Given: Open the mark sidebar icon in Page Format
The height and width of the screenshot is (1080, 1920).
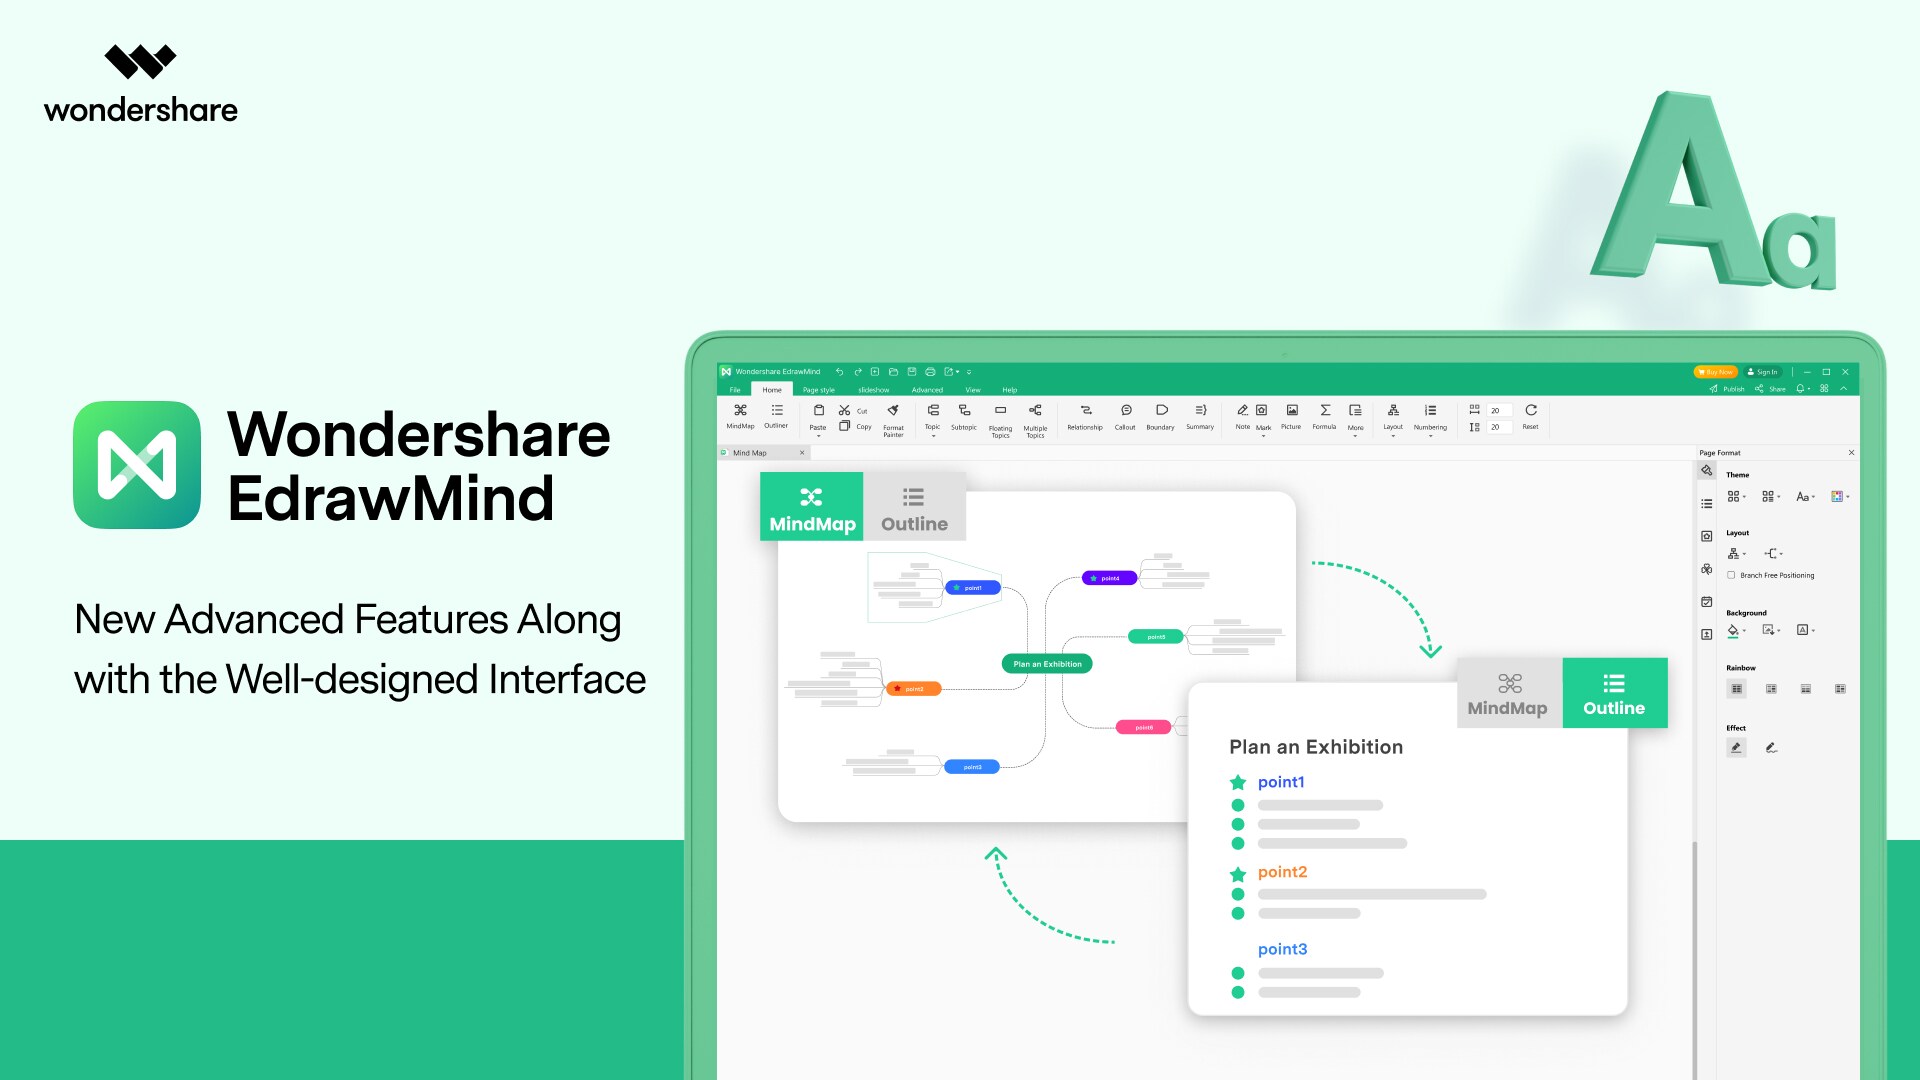Looking at the screenshot, I should pos(1707,537).
